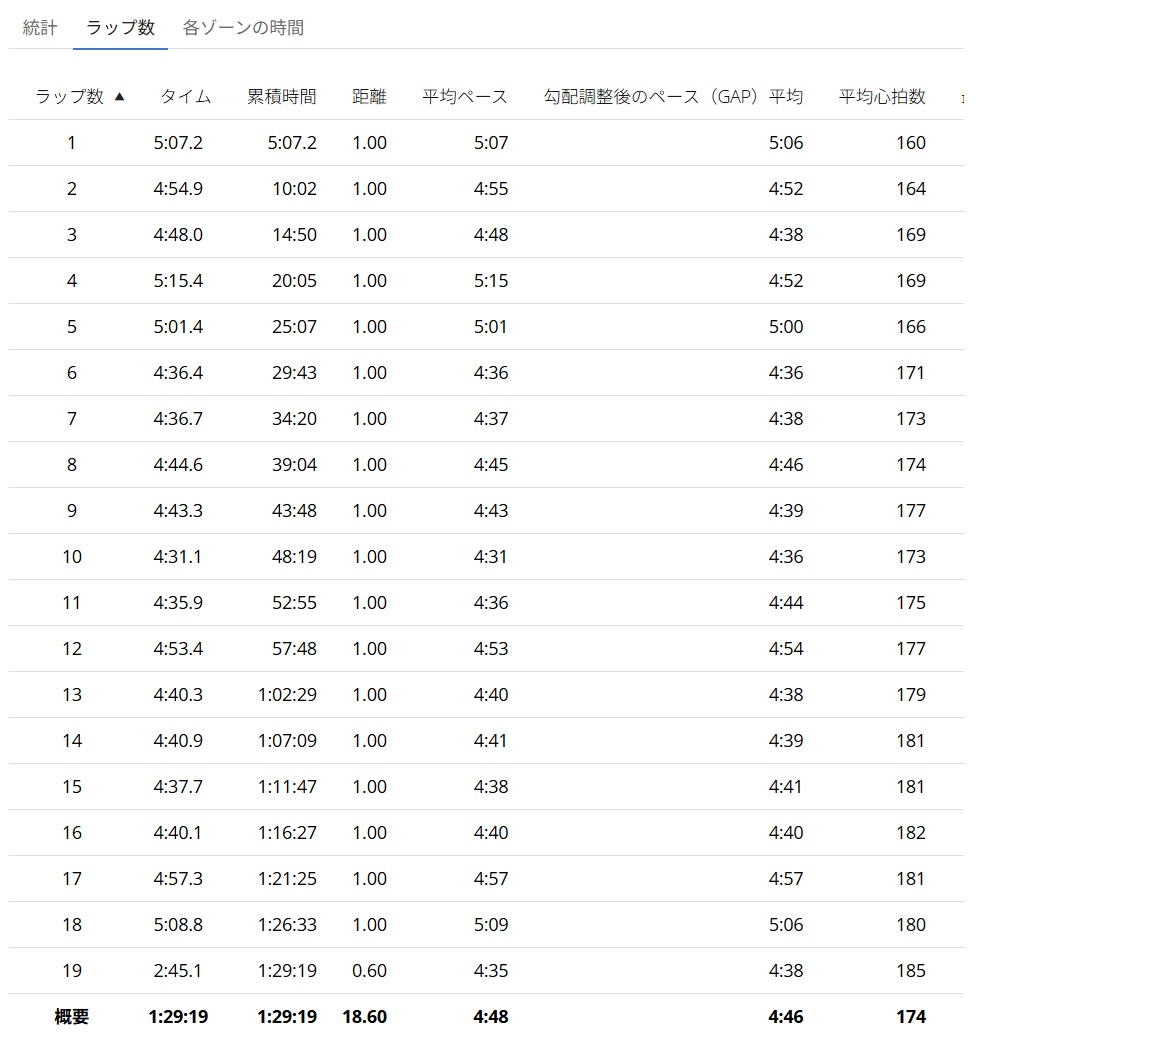The width and height of the screenshot is (1152, 1049).
Task: Click the 距離 column header
Action: (369, 97)
